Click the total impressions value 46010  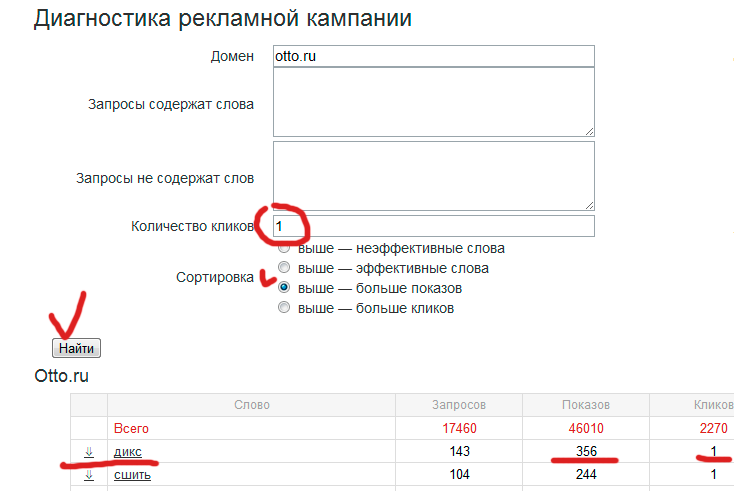(x=586, y=428)
